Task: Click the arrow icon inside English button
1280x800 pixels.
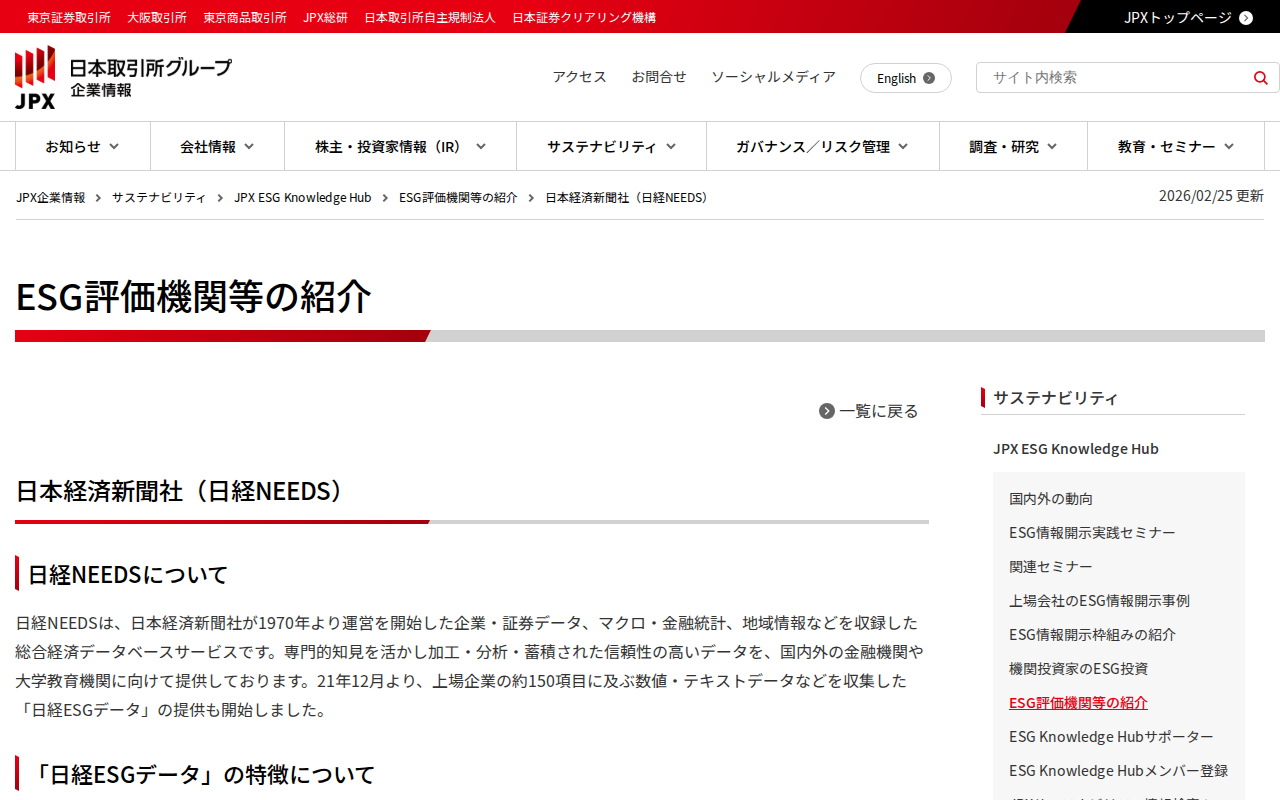Action: pos(929,78)
